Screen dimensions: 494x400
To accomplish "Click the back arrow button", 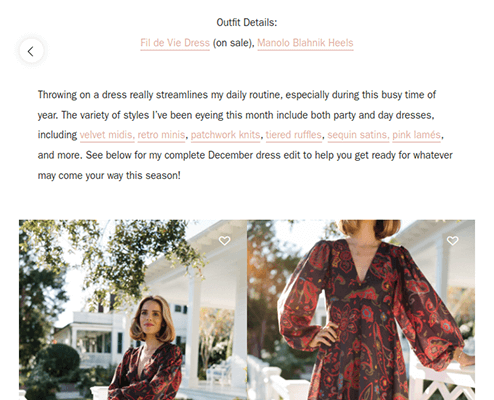I will tap(31, 51).
